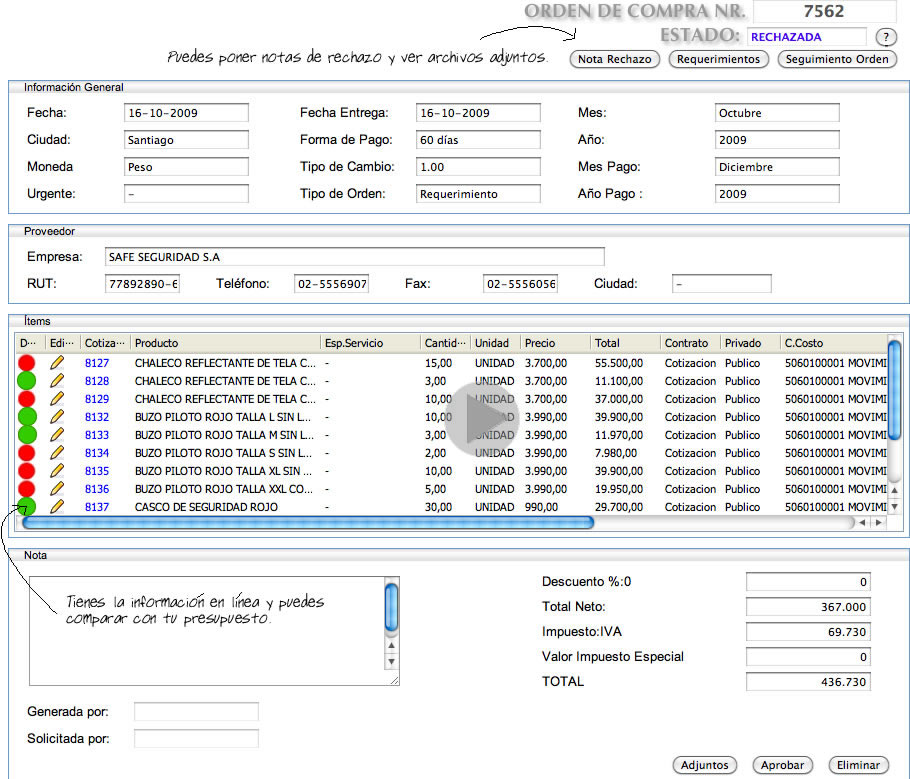Edit item 8129 with its pencil icon
Image resolution: width=910 pixels, height=779 pixels.
coord(57,399)
